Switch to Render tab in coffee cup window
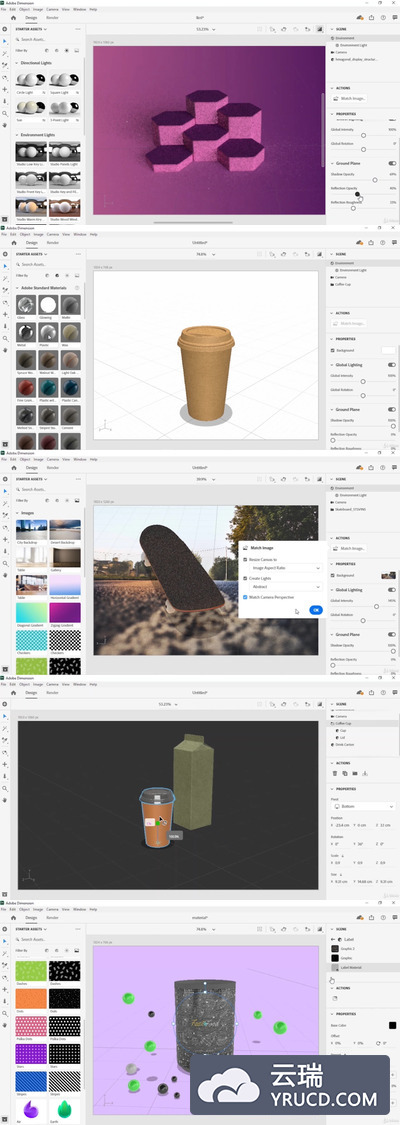Screen dimensions: 400x1125 pyautogui.click(x=52, y=243)
